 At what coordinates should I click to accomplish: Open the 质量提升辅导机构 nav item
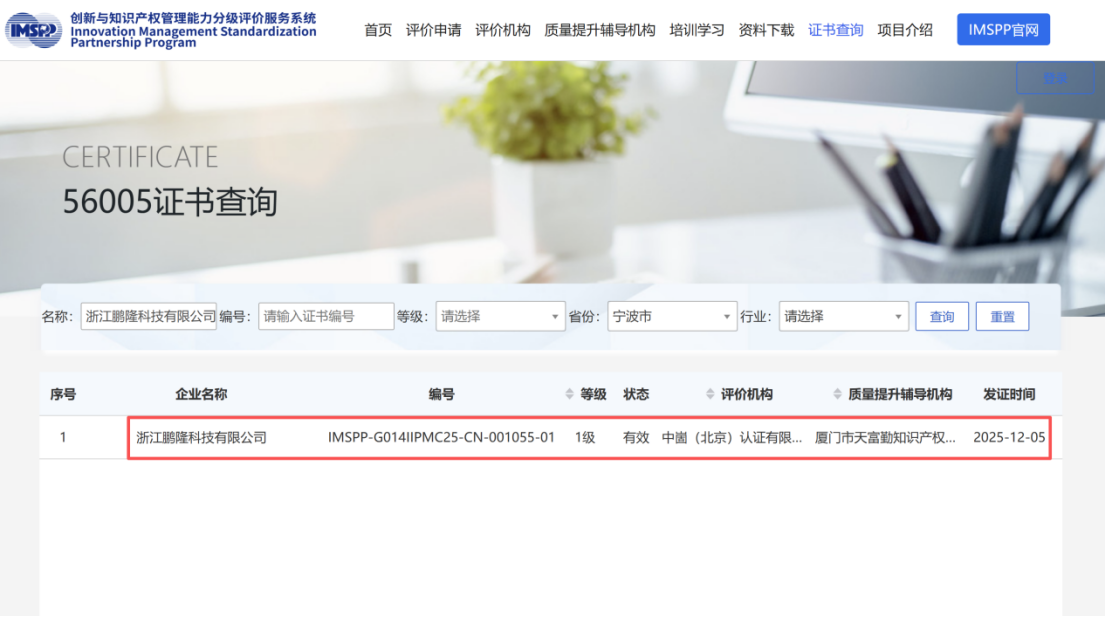tap(599, 30)
